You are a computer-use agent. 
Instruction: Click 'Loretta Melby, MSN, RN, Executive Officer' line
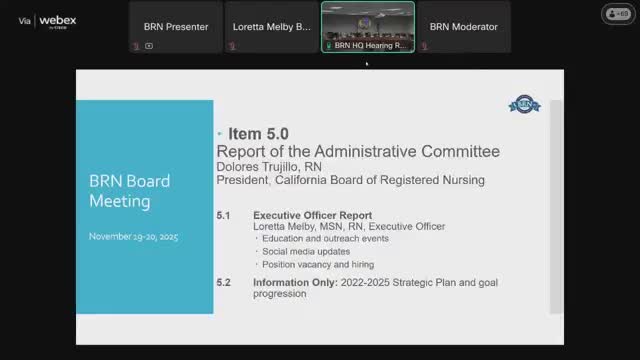[349, 226]
